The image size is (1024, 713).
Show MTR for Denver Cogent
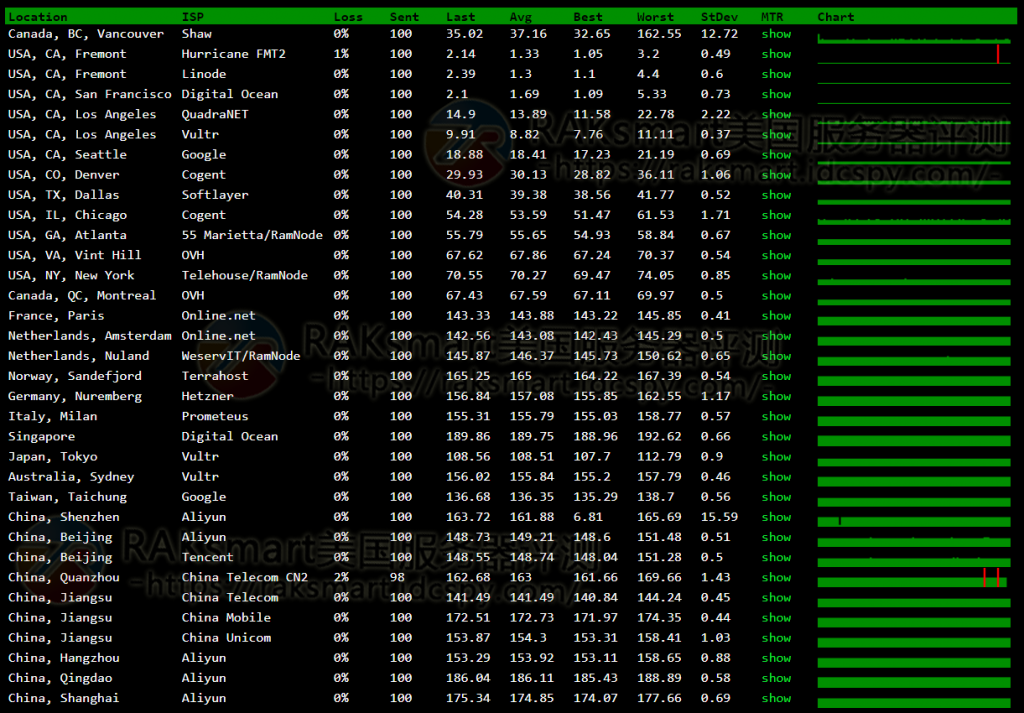point(776,175)
